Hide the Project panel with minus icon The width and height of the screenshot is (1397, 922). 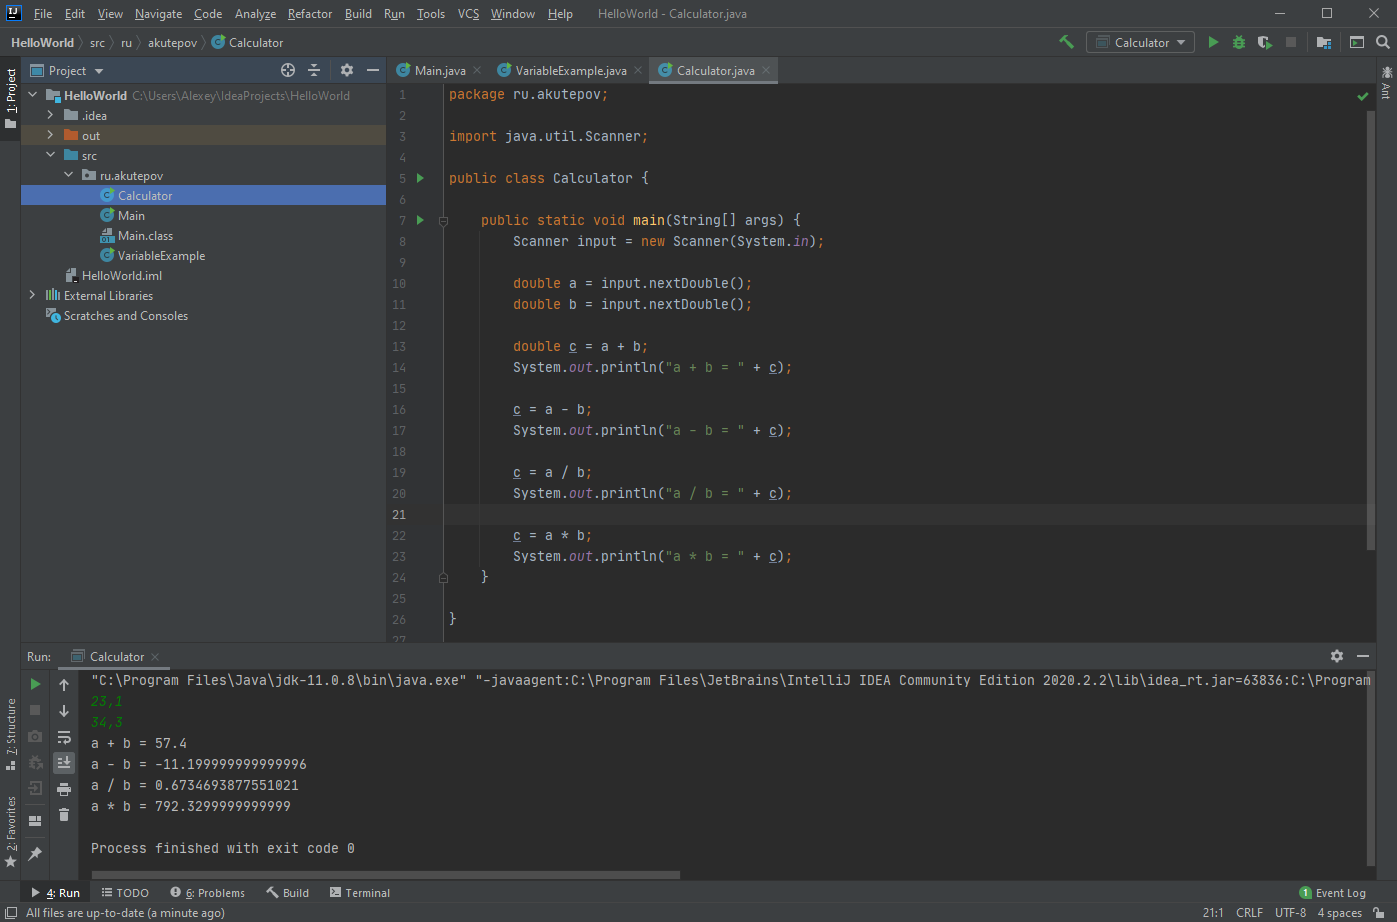(373, 70)
